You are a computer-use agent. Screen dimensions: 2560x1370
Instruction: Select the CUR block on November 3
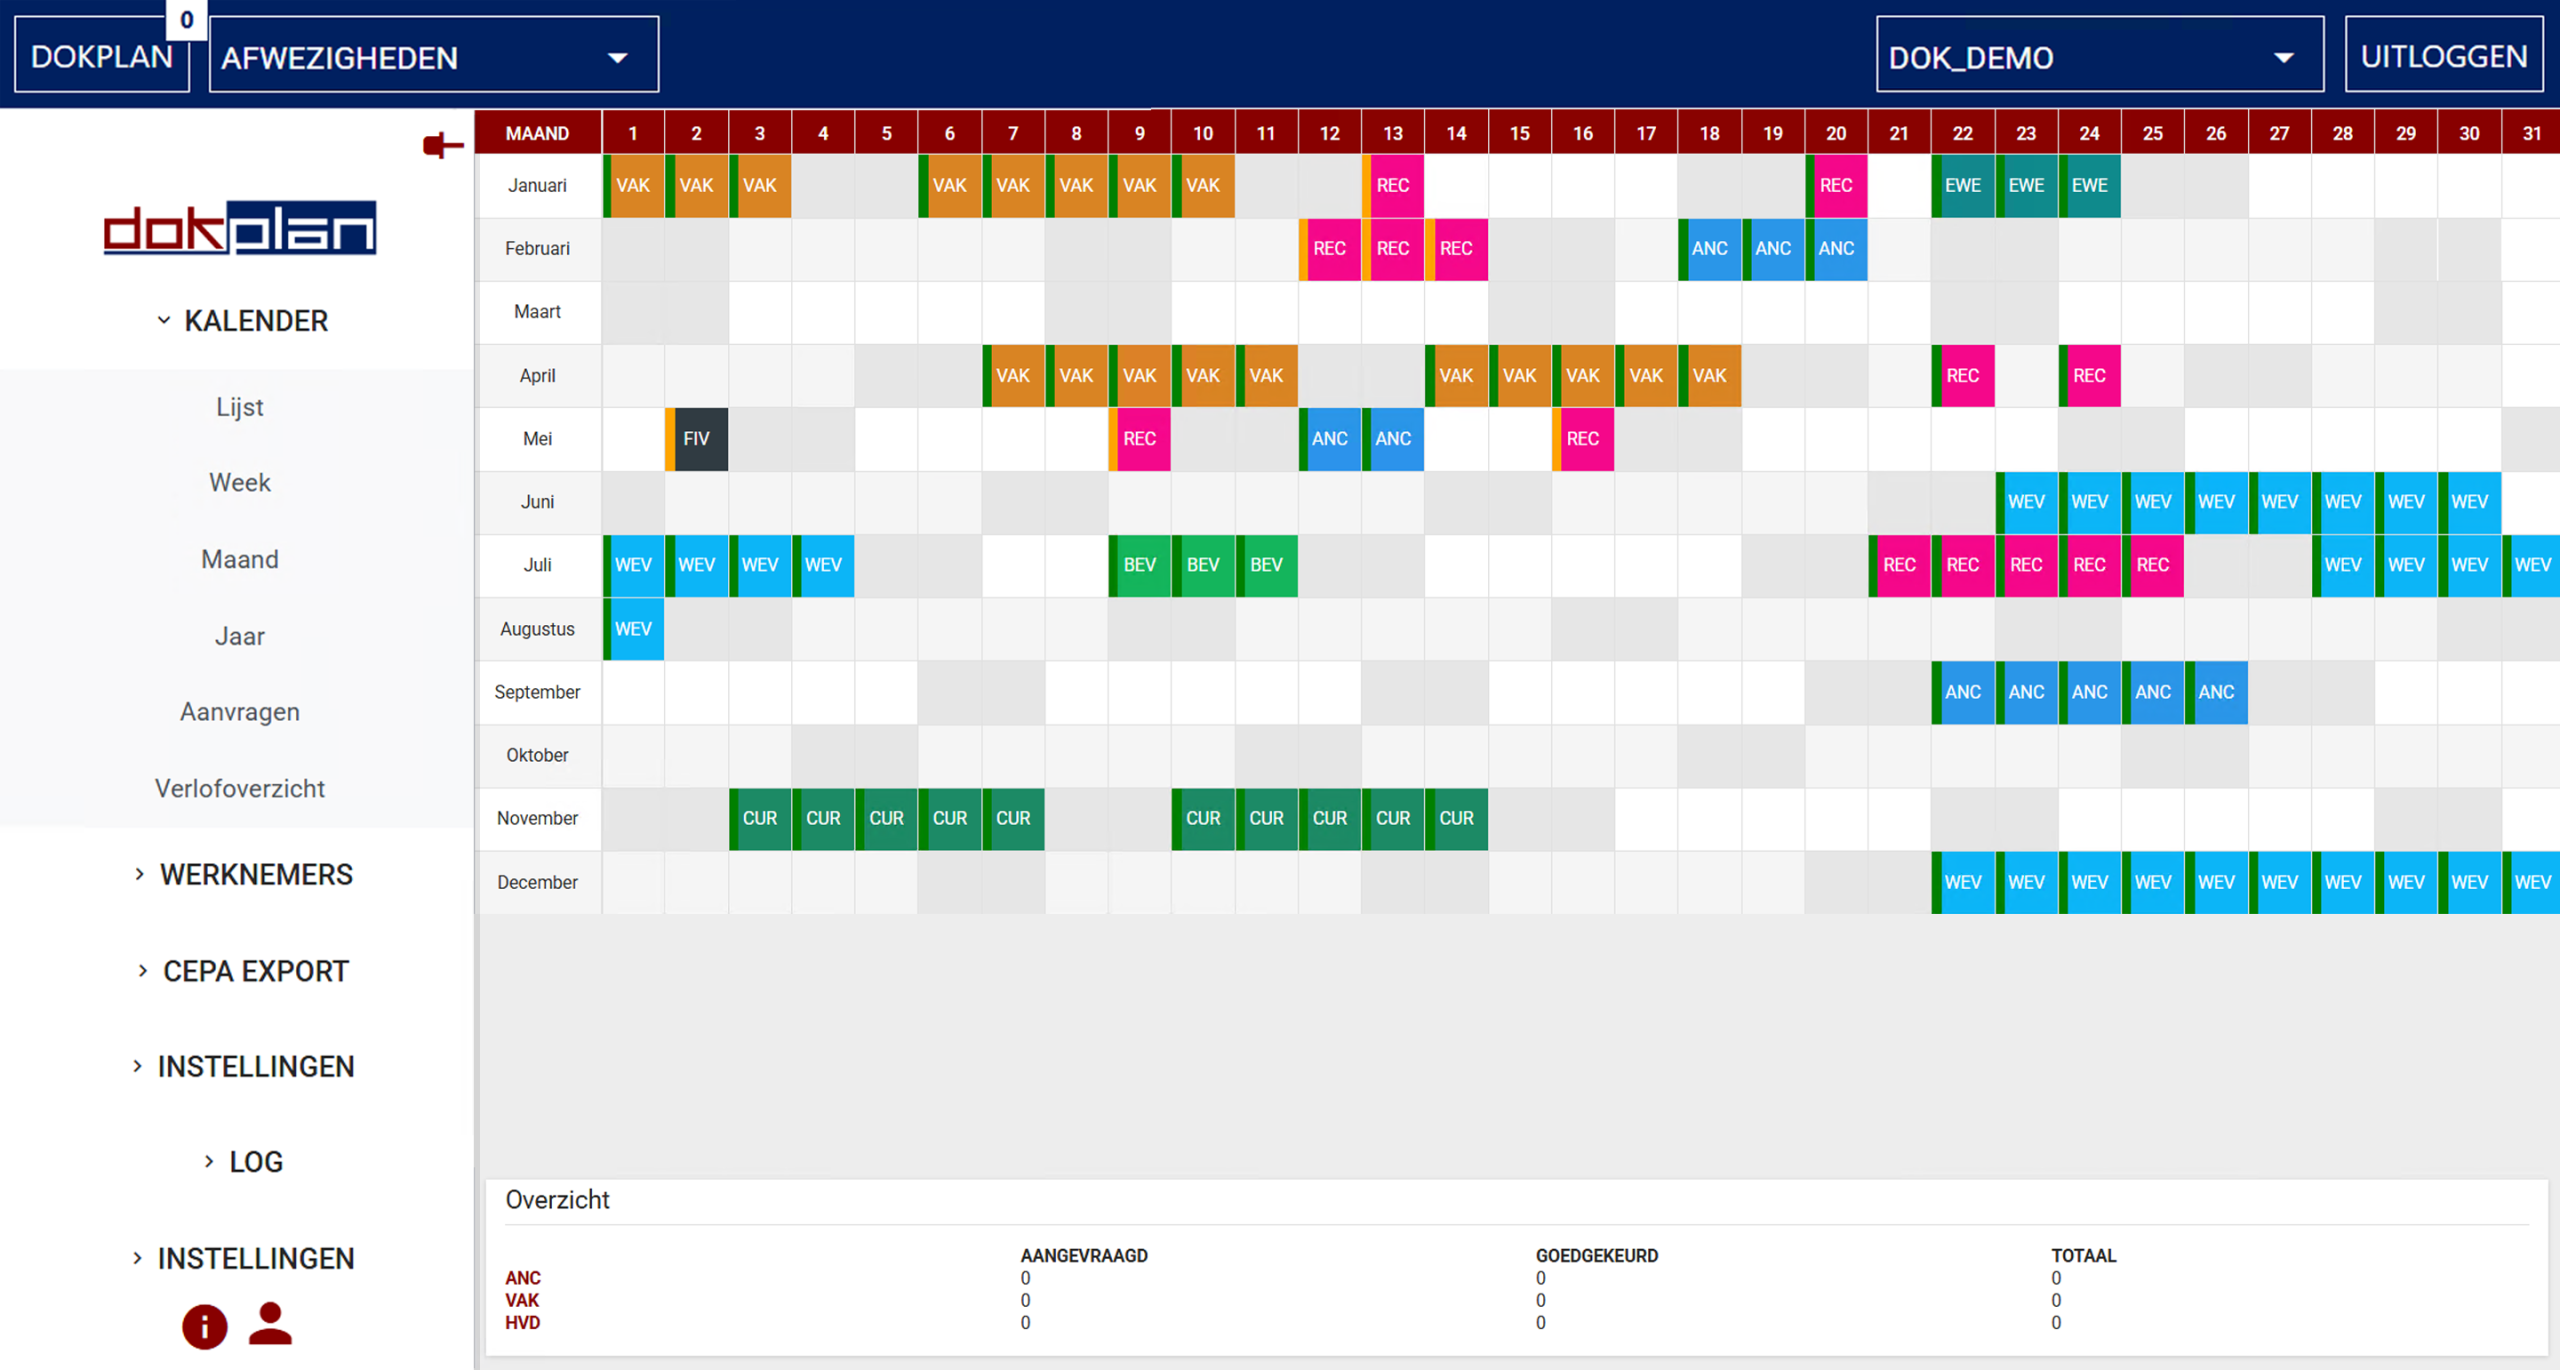tap(760, 819)
